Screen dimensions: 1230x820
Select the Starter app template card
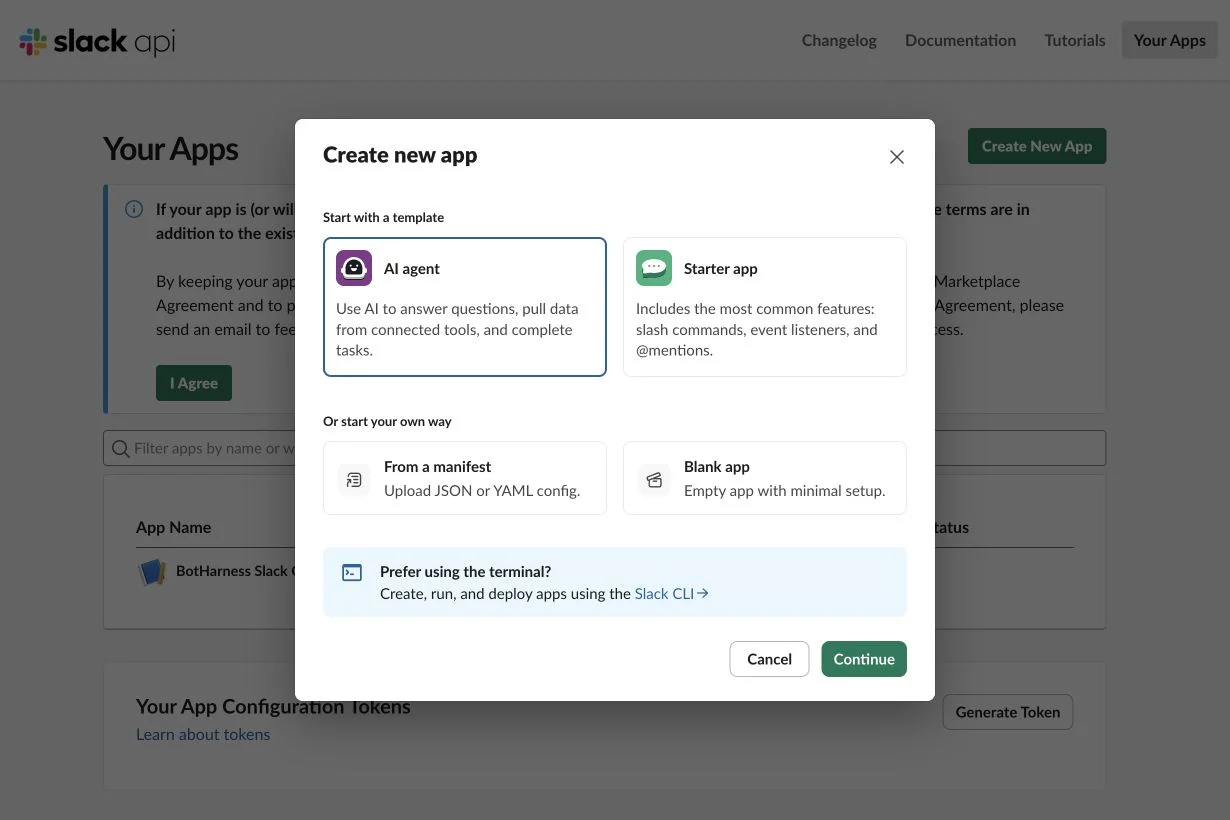coord(765,307)
